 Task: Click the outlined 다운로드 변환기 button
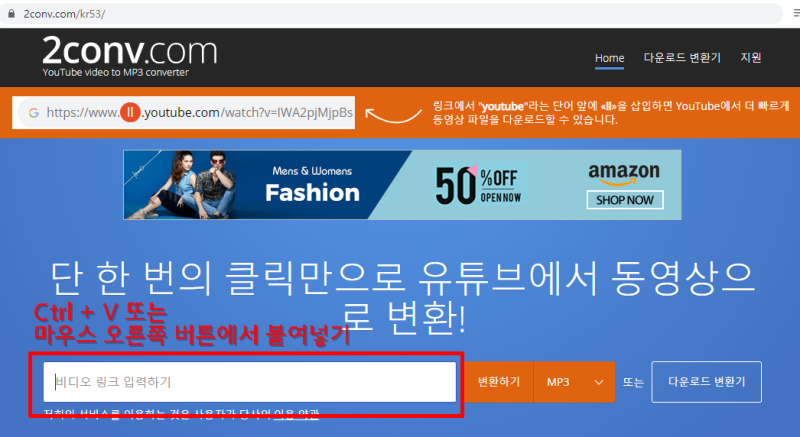coord(707,382)
